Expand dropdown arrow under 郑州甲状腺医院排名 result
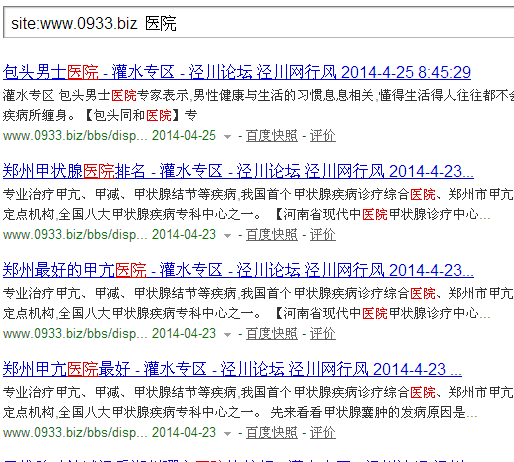 pos(227,236)
